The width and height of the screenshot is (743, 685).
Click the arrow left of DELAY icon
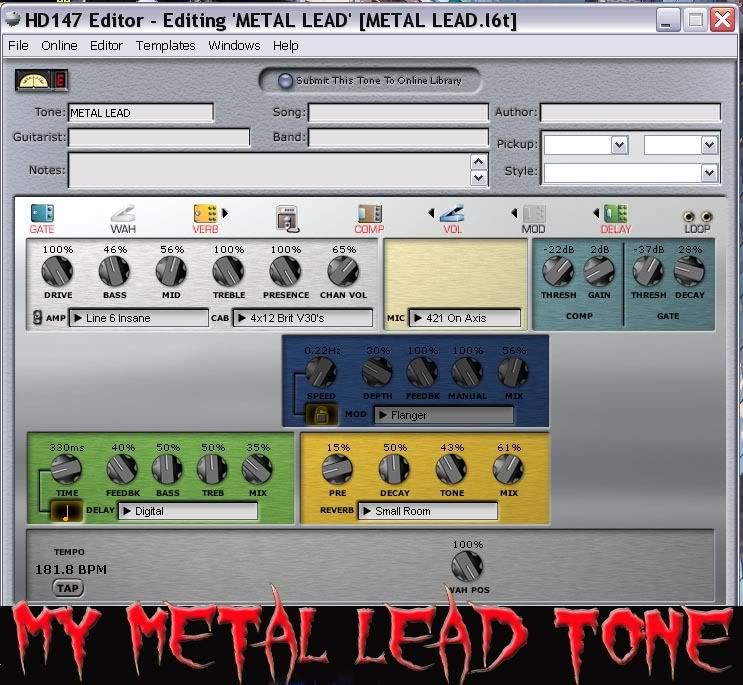596,213
